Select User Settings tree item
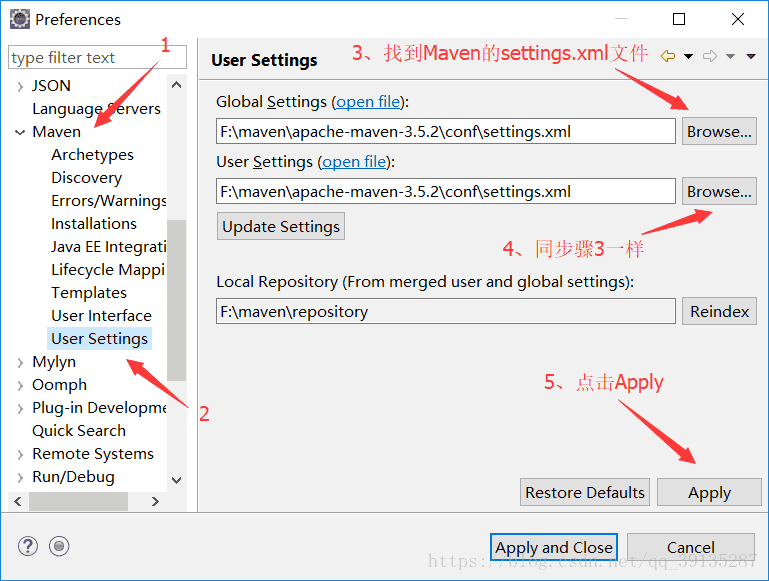The height and width of the screenshot is (581, 769). click(x=99, y=339)
